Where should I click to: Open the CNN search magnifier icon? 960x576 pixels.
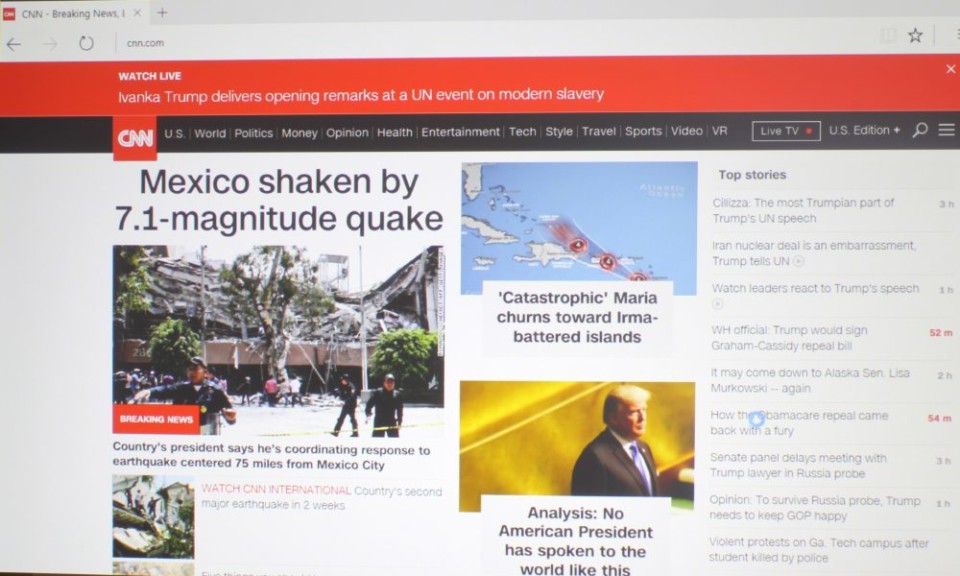(920, 130)
